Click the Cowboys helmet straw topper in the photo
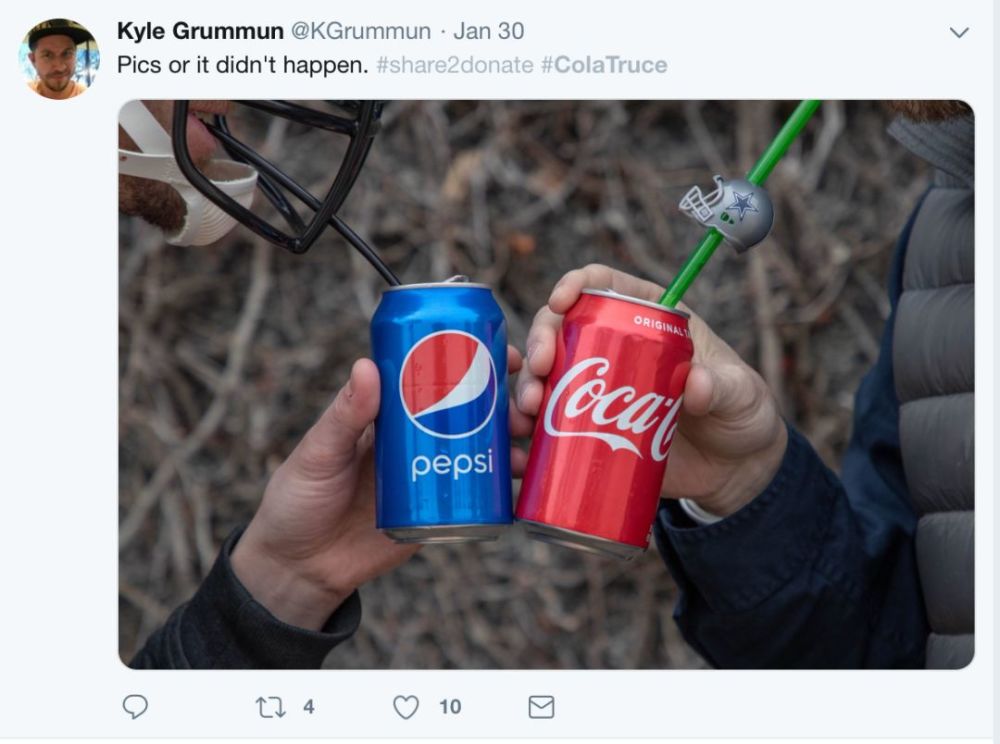 pyautogui.click(x=727, y=212)
